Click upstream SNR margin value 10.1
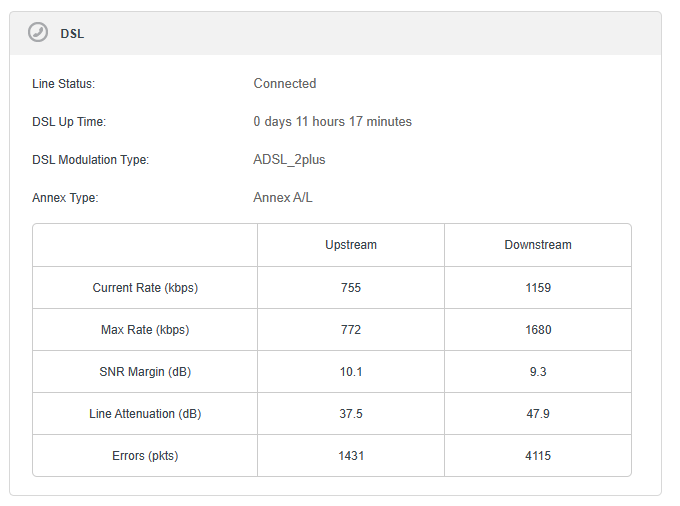The image size is (680, 506). click(x=350, y=372)
